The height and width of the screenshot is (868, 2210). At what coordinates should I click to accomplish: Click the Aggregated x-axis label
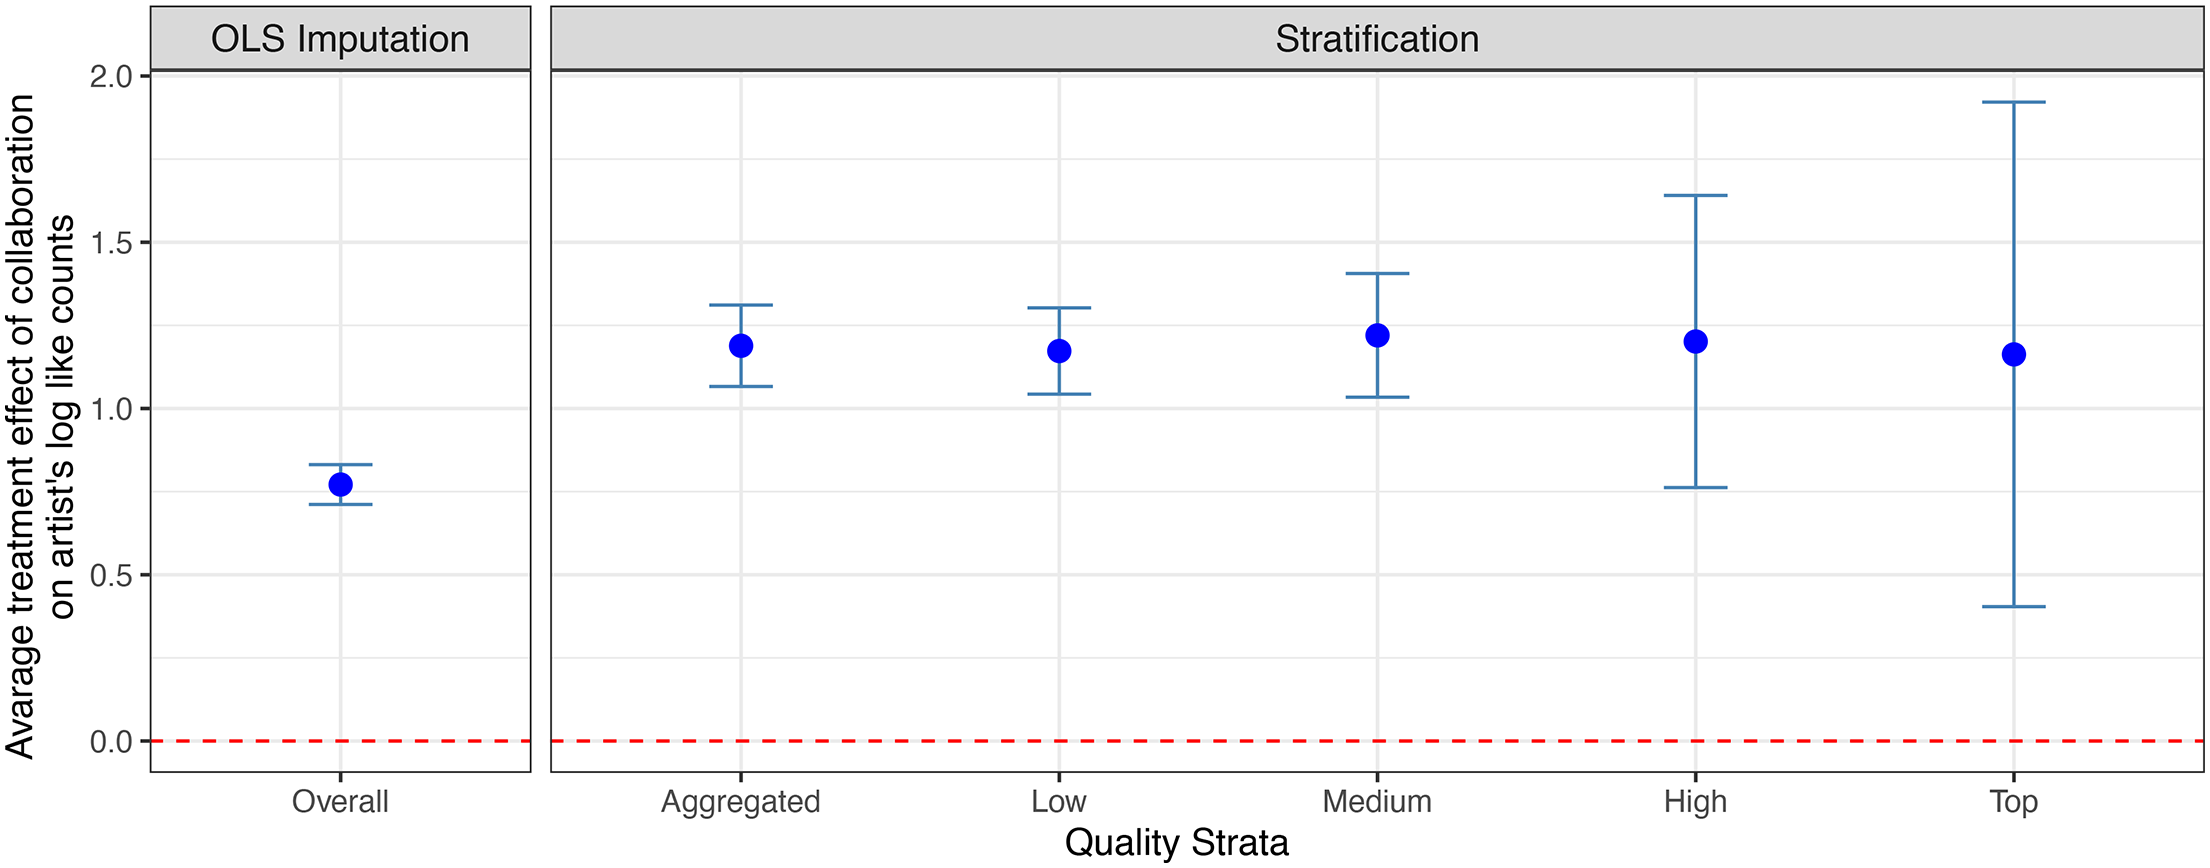pos(741,802)
